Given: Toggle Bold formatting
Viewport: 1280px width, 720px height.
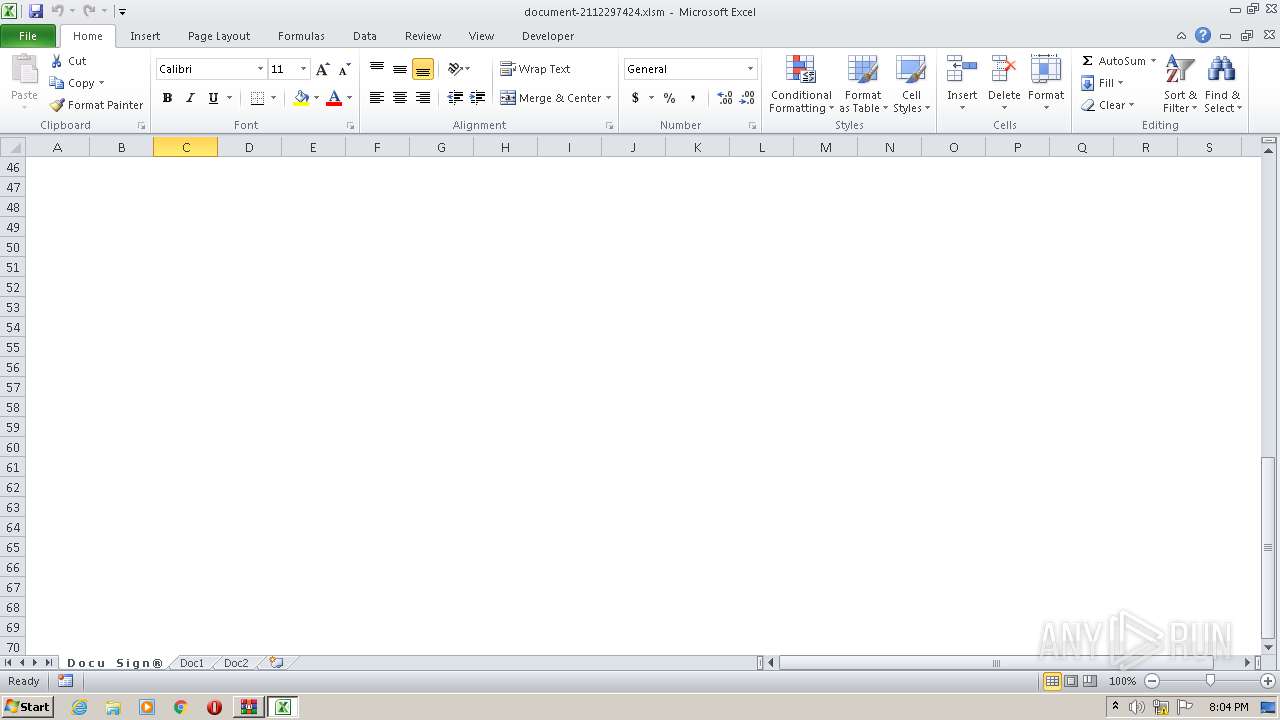Looking at the screenshot, I should tap(167, 98).
